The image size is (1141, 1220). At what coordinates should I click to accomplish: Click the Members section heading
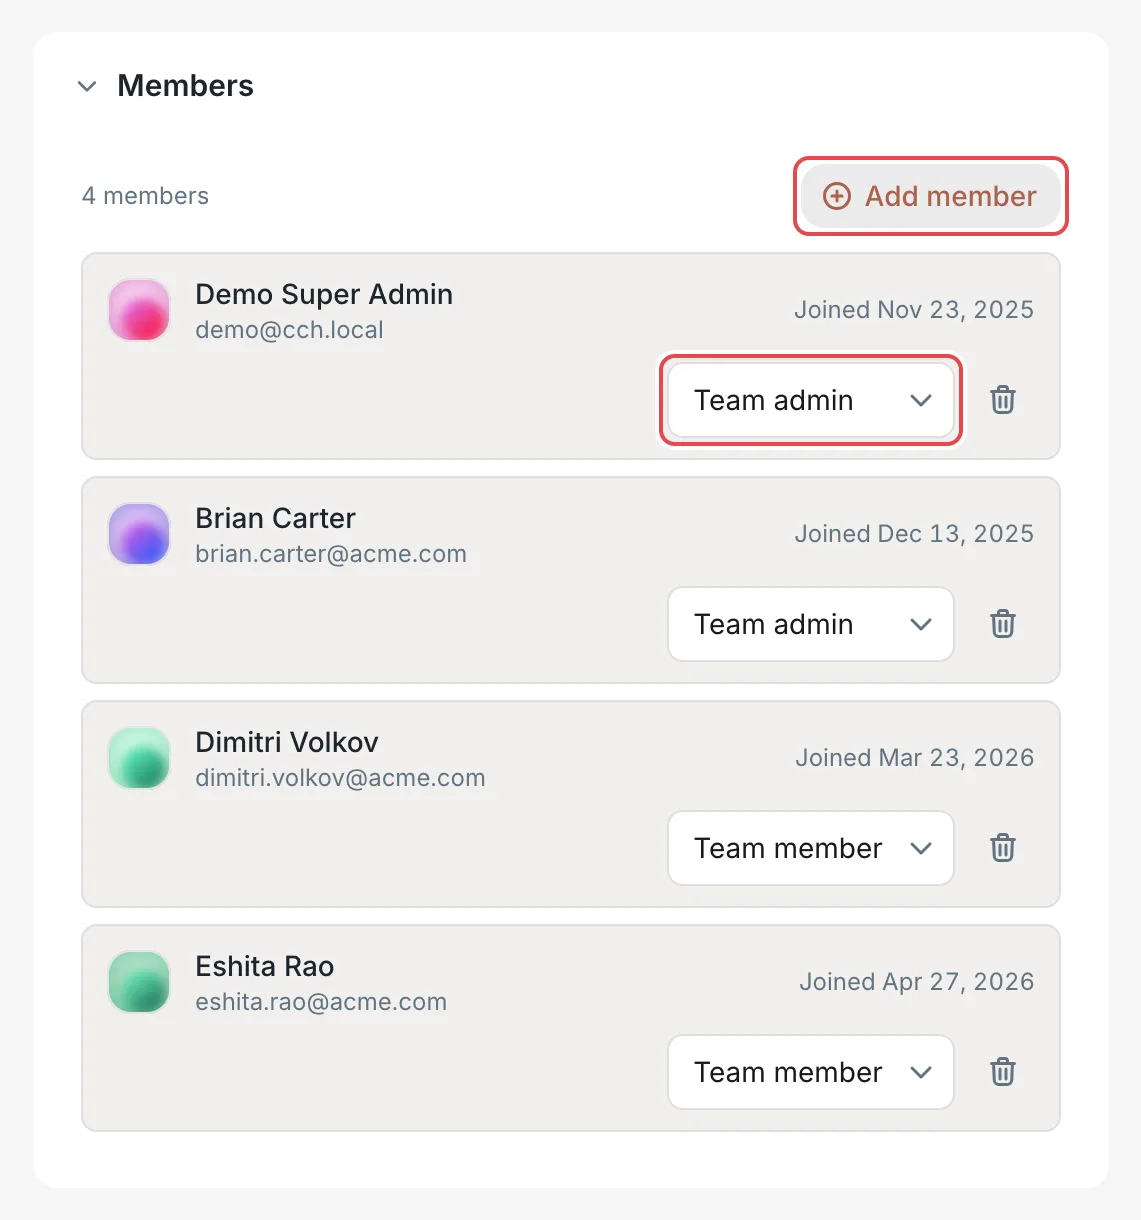tap(185, 86)
